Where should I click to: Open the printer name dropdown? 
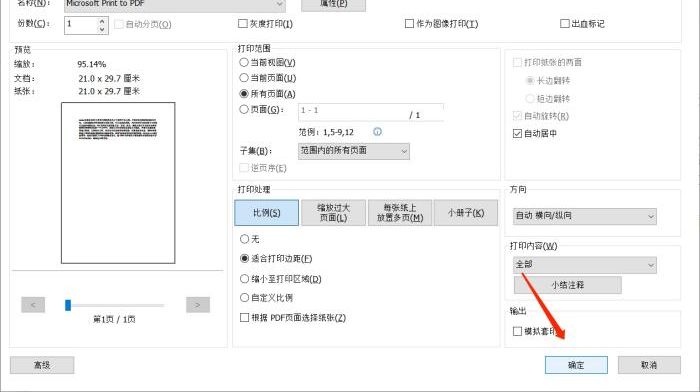click(175, 4)
